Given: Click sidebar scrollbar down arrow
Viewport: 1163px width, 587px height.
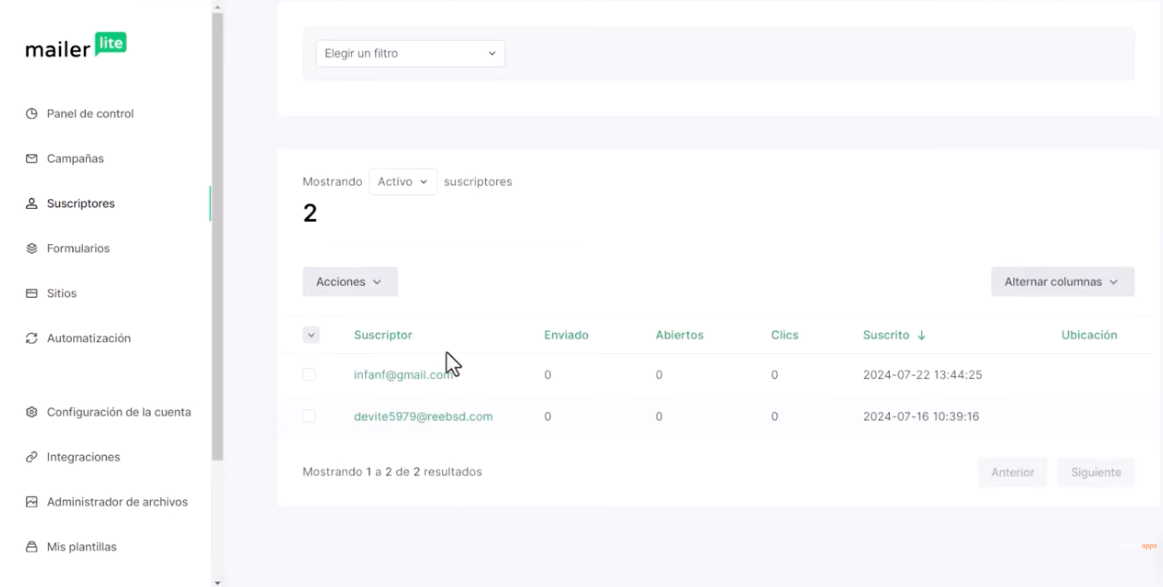Looking at the screenshot, I should (217, 583).
